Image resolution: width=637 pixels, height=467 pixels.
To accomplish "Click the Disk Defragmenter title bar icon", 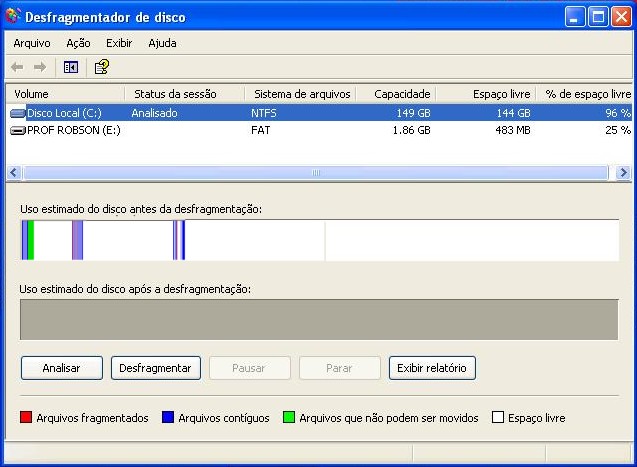I will tap(12, 17).
